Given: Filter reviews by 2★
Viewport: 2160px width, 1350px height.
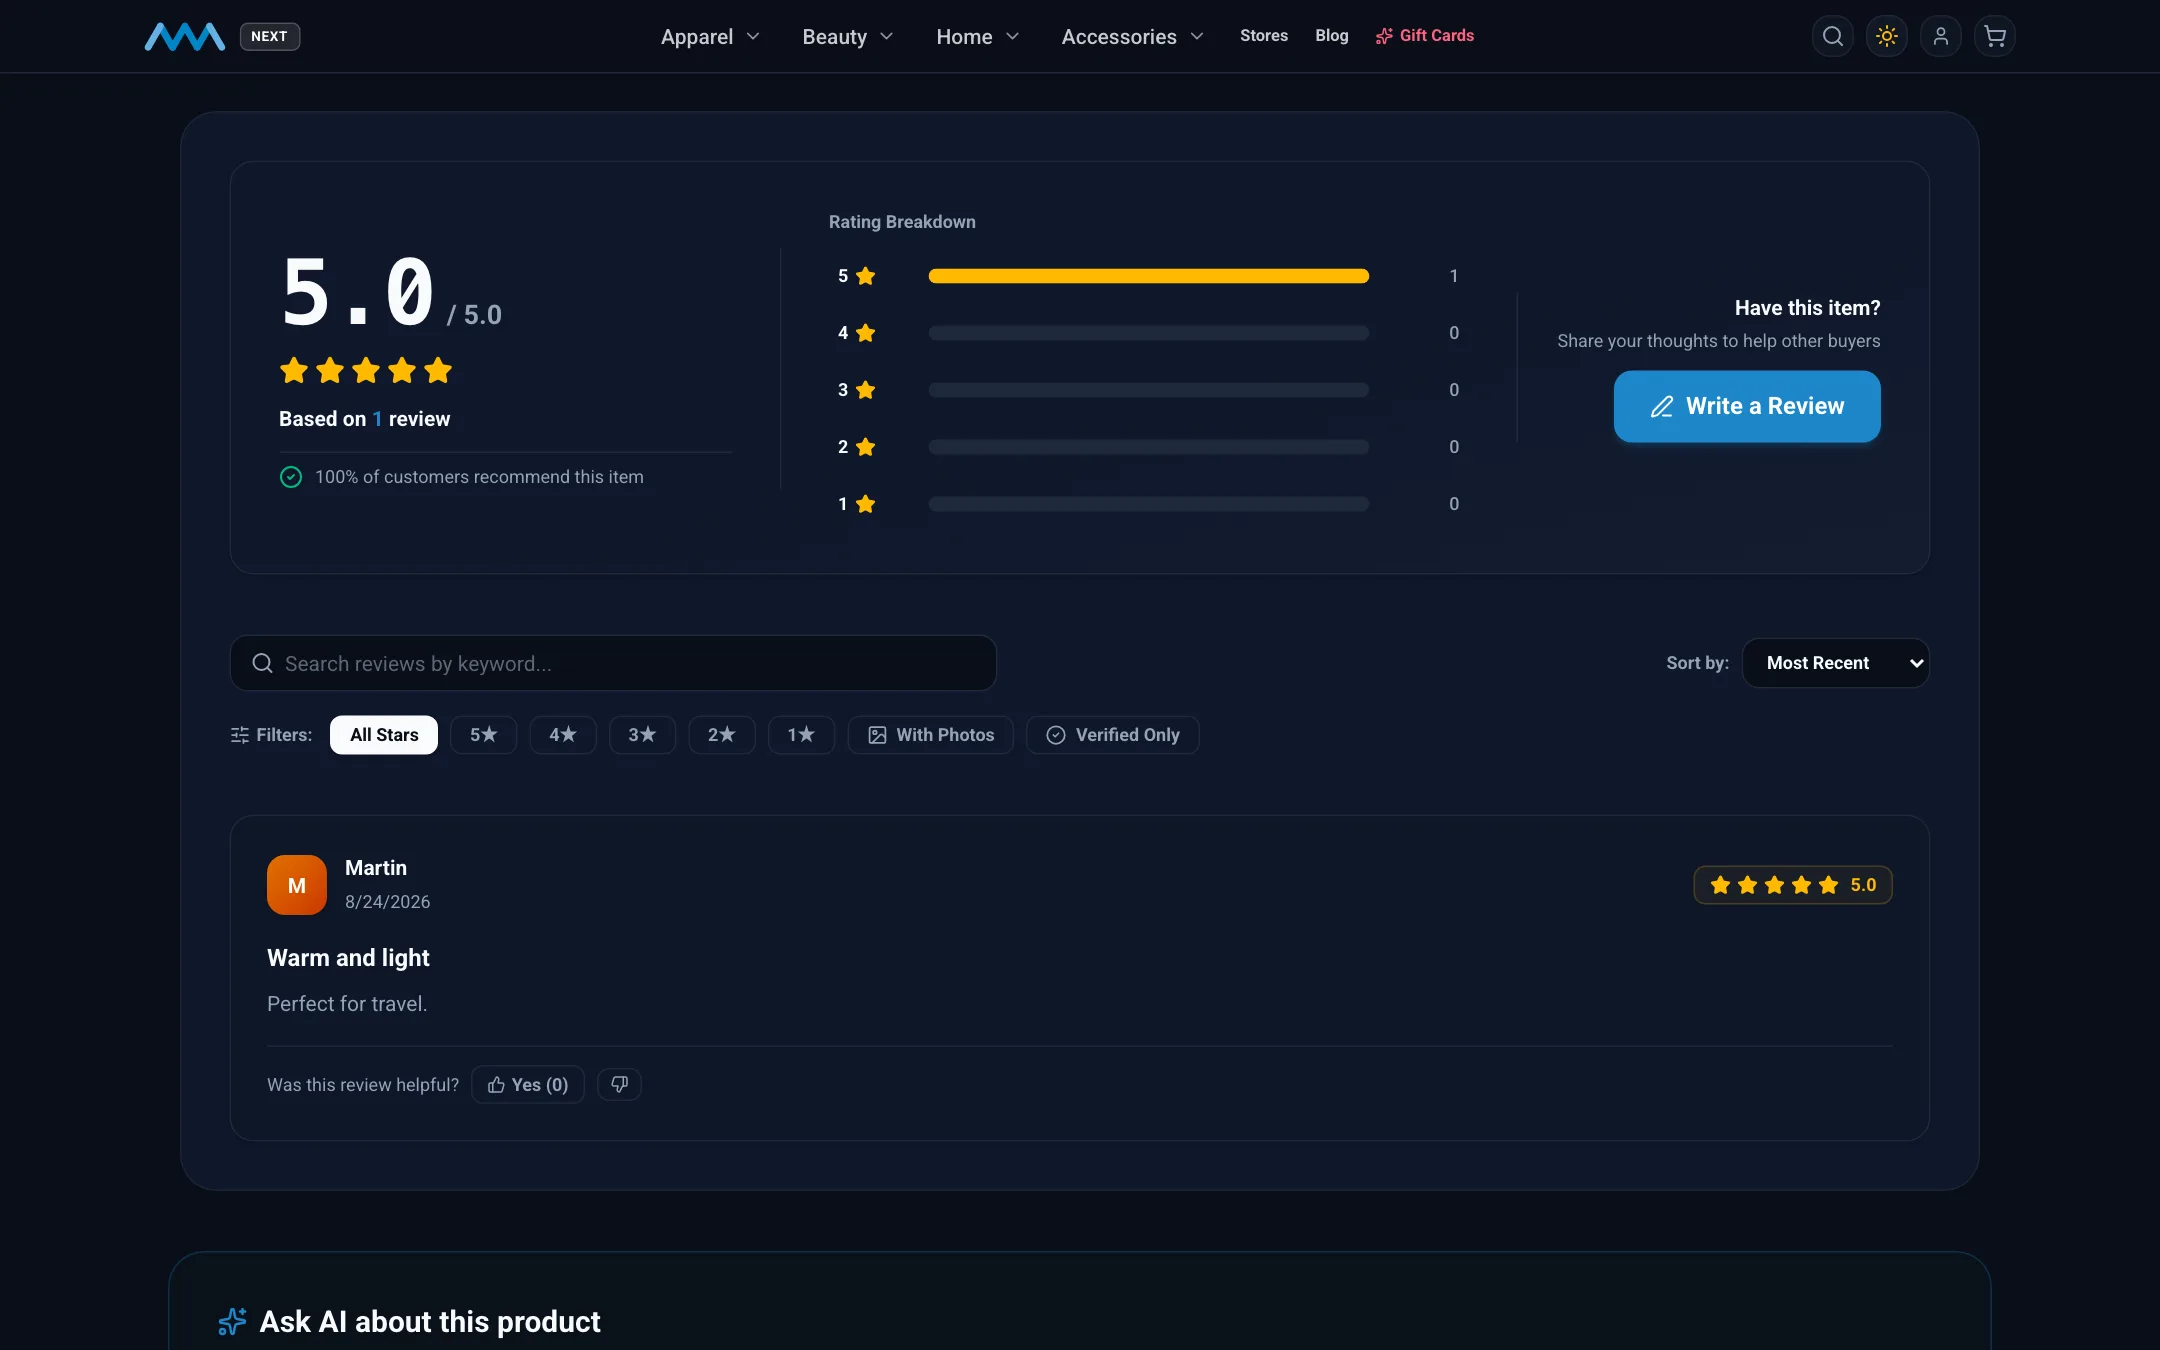Looking at the screenshot, I should (722, 735).
